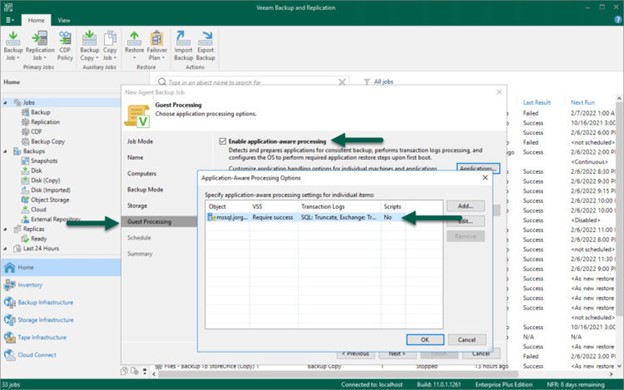This screenshot has height=390, width=624.
Task: Select Replication under Jobs in tree
Action: 45,122
